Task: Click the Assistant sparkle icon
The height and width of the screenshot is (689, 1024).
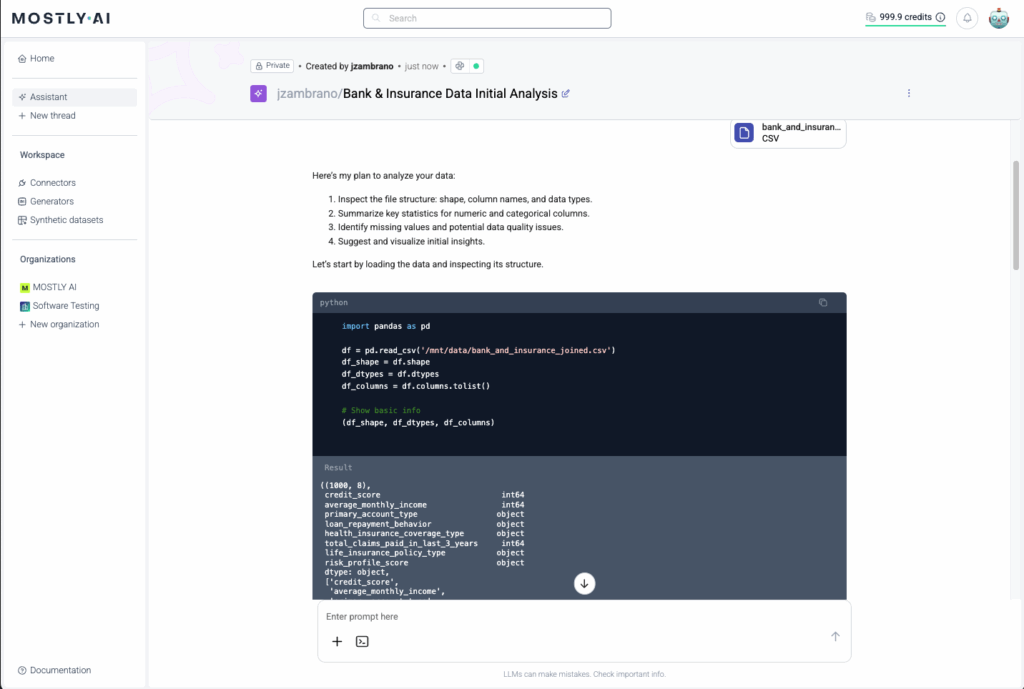Action: coord(22,97)
